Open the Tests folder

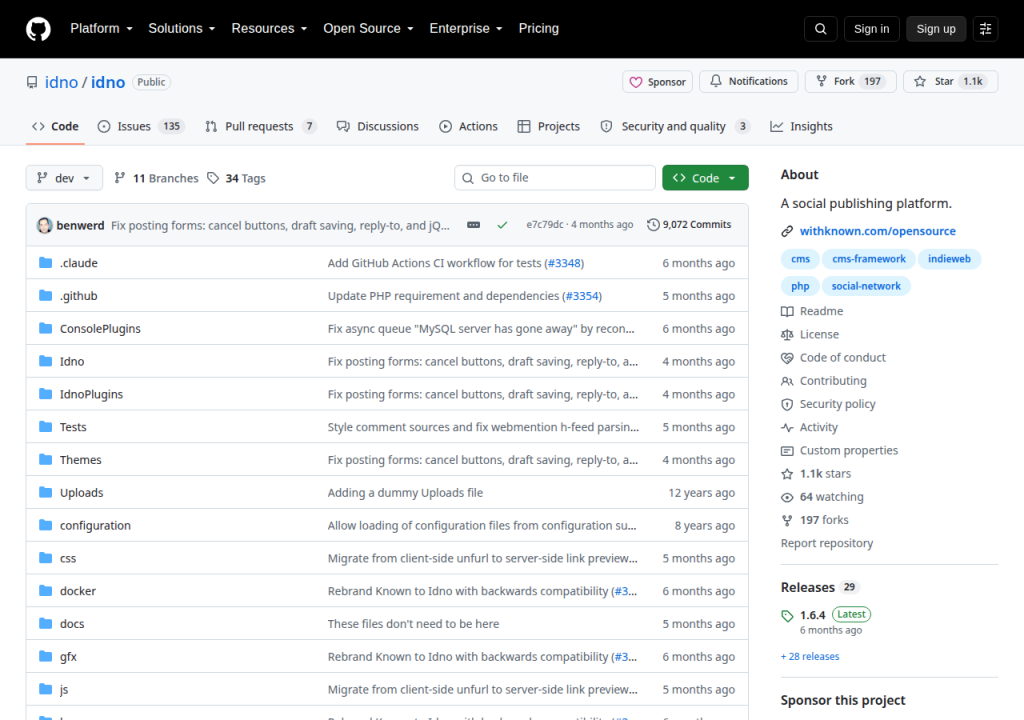coord(73,427)
